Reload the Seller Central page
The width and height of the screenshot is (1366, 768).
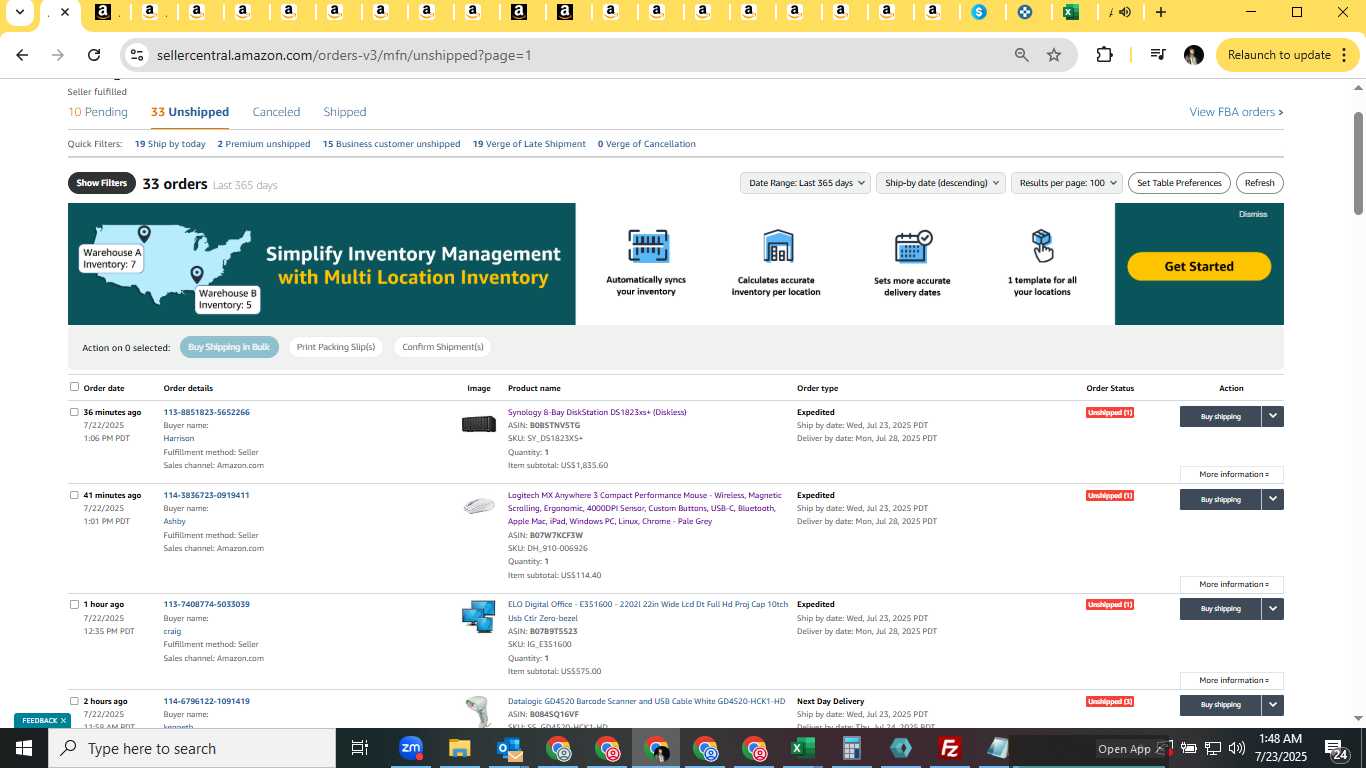coord(94,55)
